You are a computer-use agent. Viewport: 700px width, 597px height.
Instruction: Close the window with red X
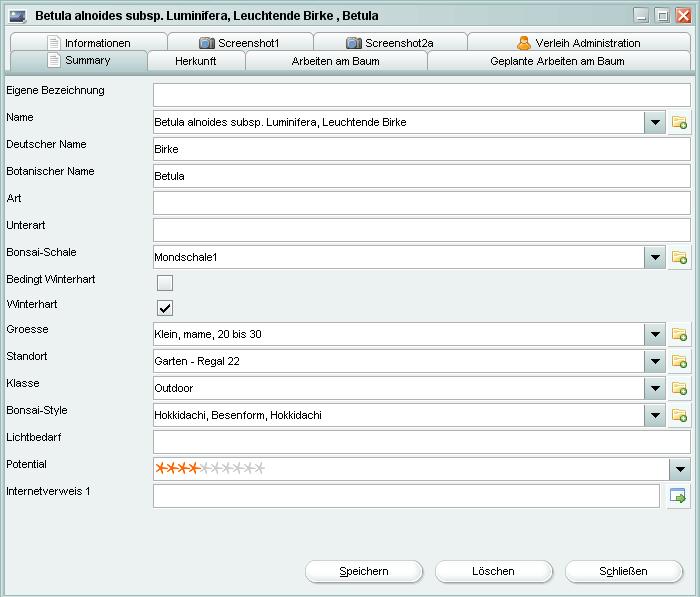683,16
